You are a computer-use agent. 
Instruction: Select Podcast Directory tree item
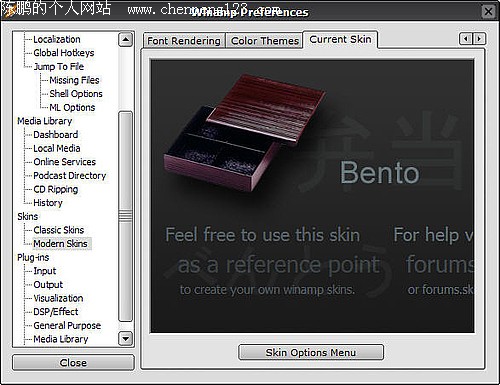pyautogui.click(x=70, y=176)
